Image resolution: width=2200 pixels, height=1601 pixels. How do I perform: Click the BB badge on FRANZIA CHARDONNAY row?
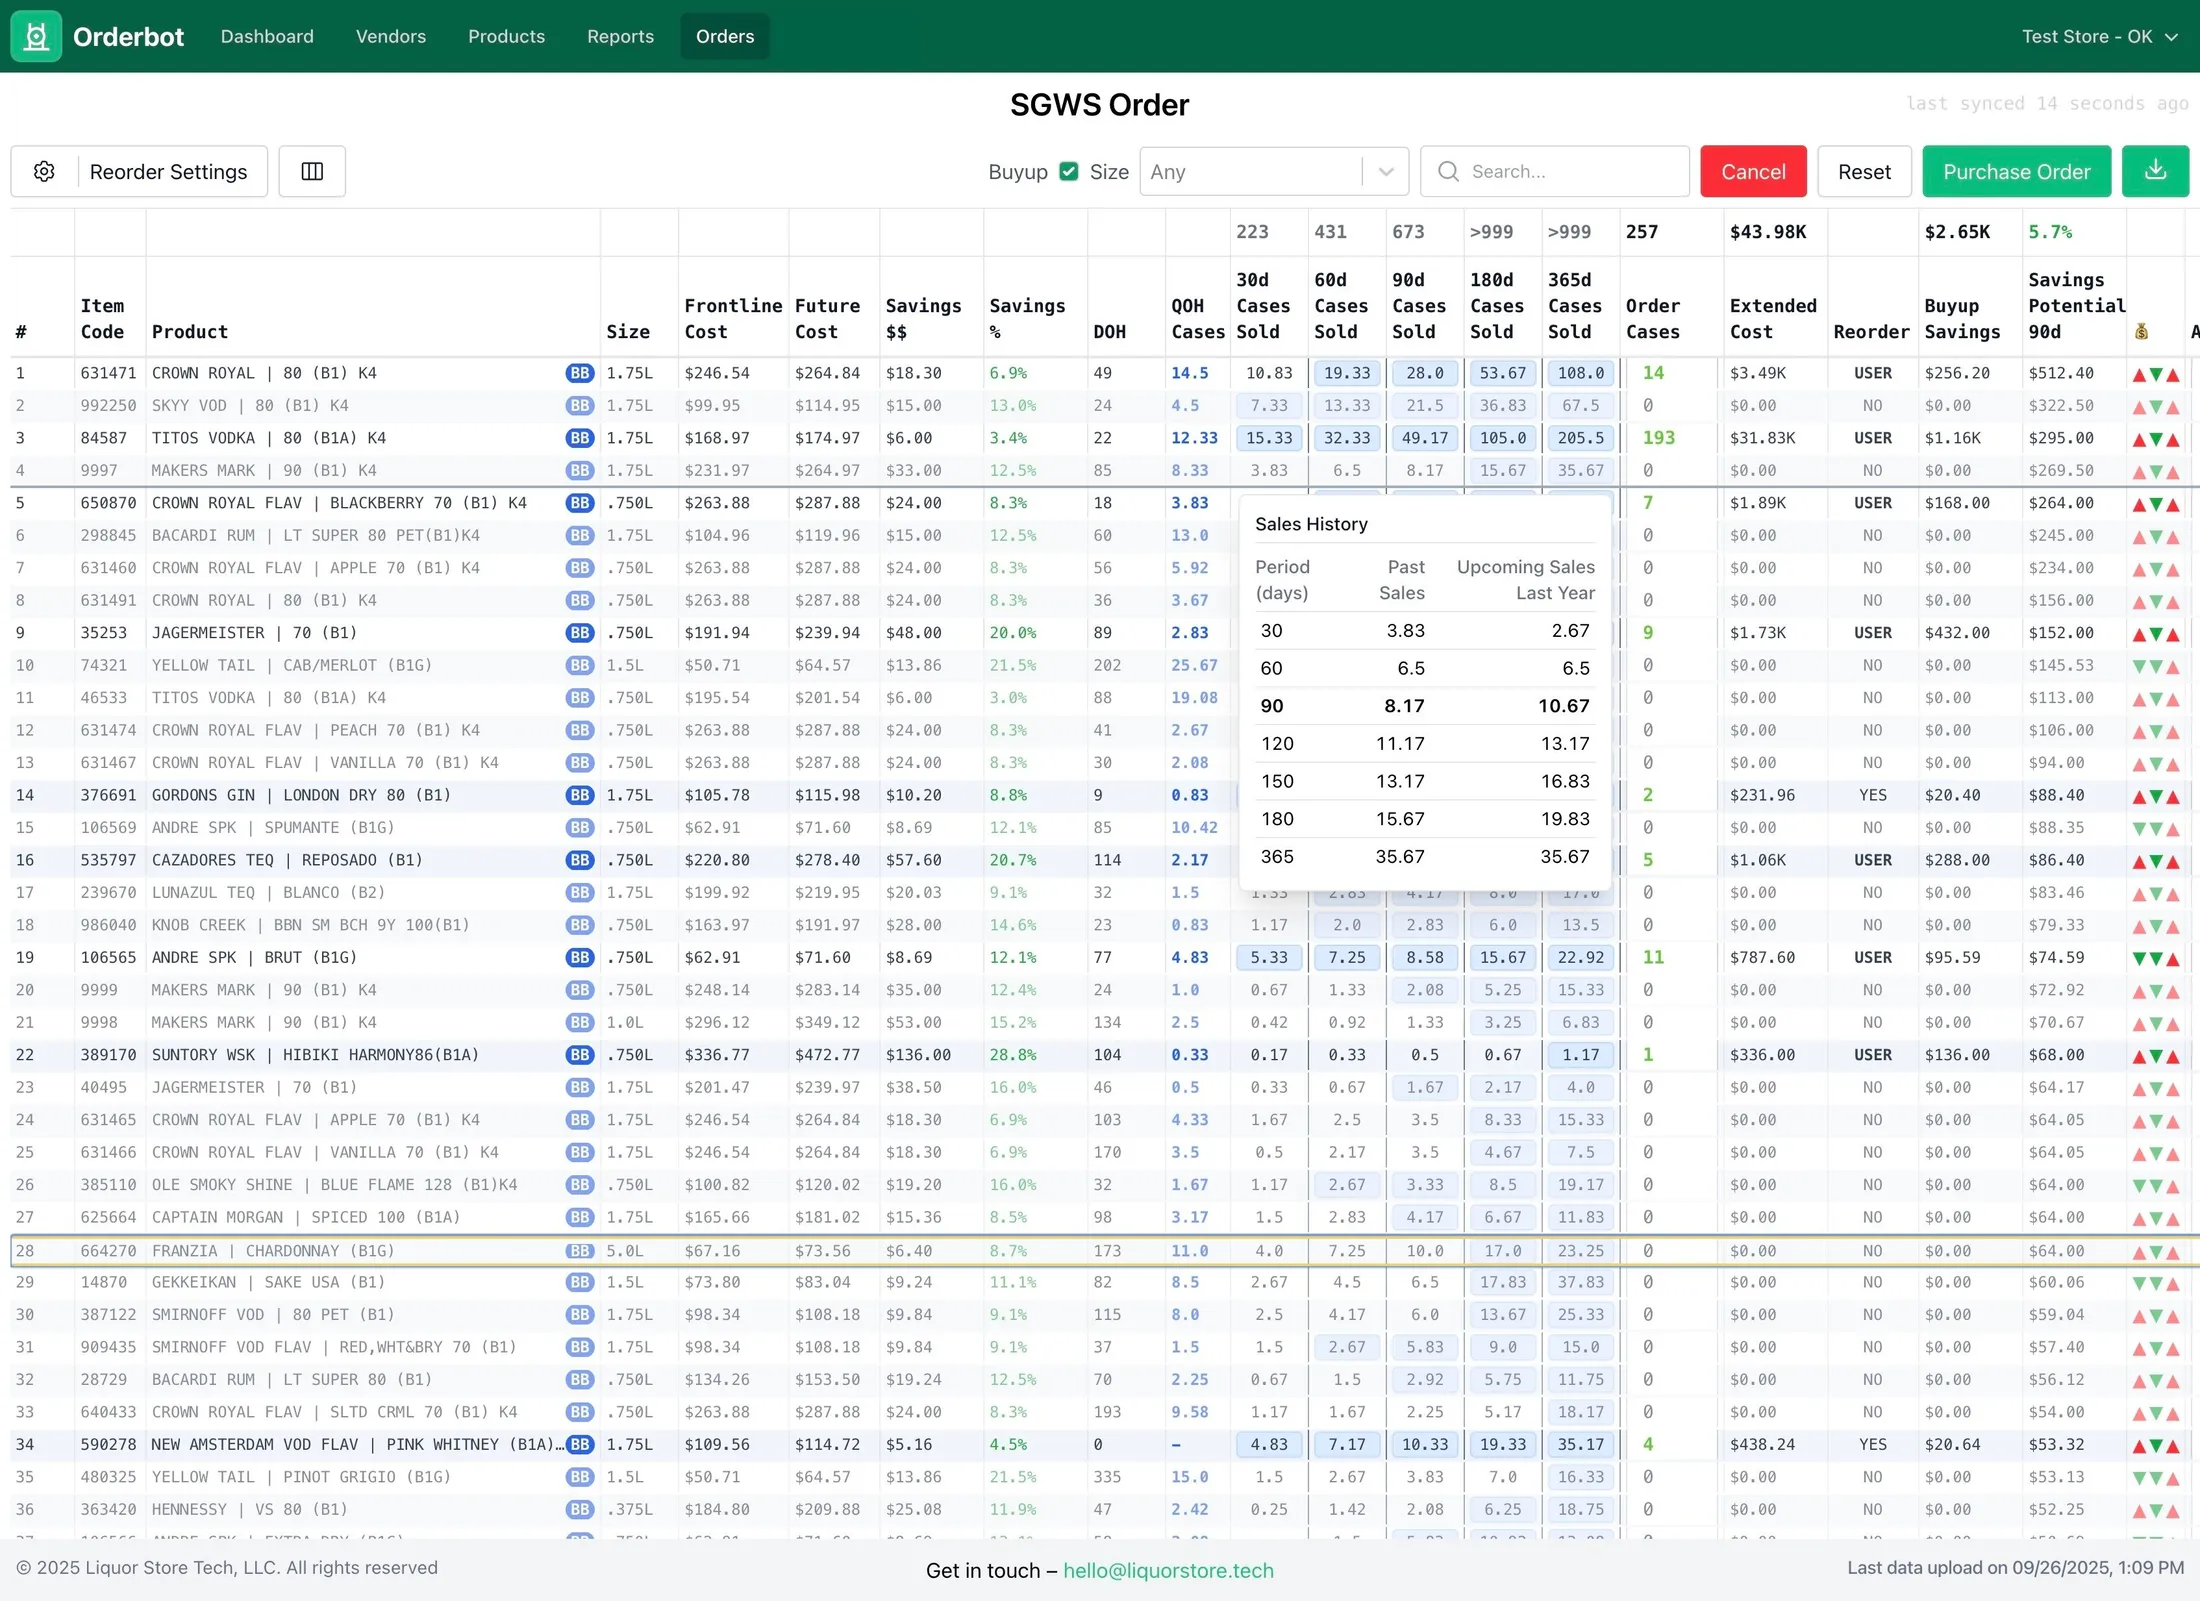click(579, 1251)
